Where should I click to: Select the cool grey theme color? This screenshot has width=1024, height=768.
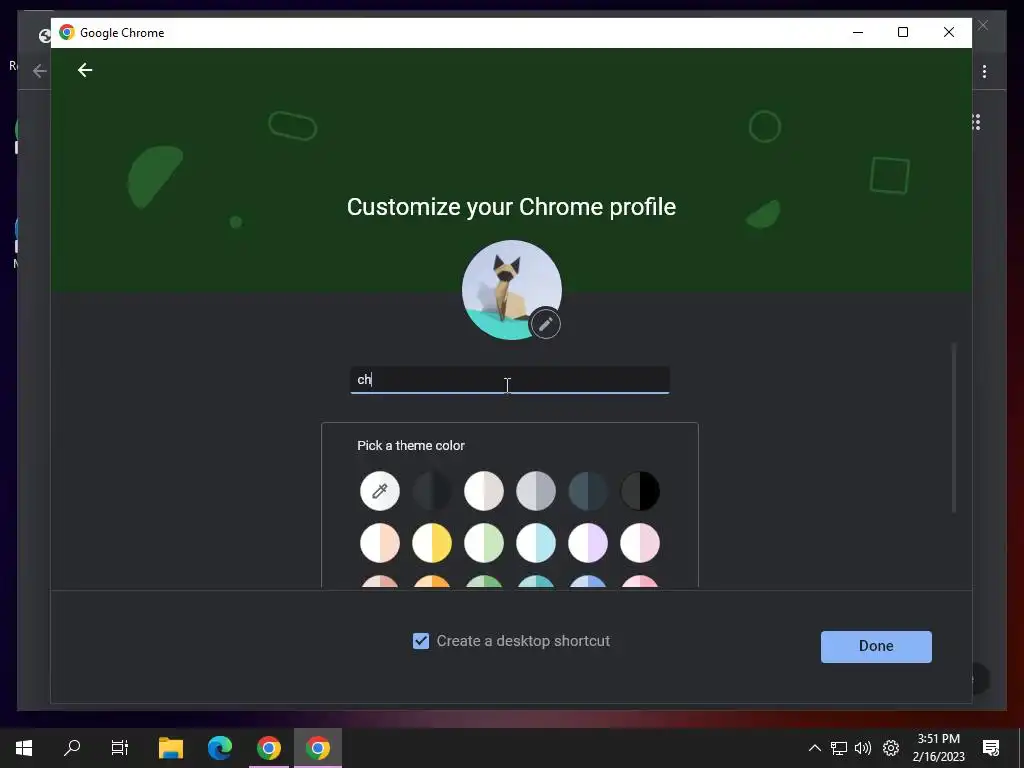click(x=536, y=490)
